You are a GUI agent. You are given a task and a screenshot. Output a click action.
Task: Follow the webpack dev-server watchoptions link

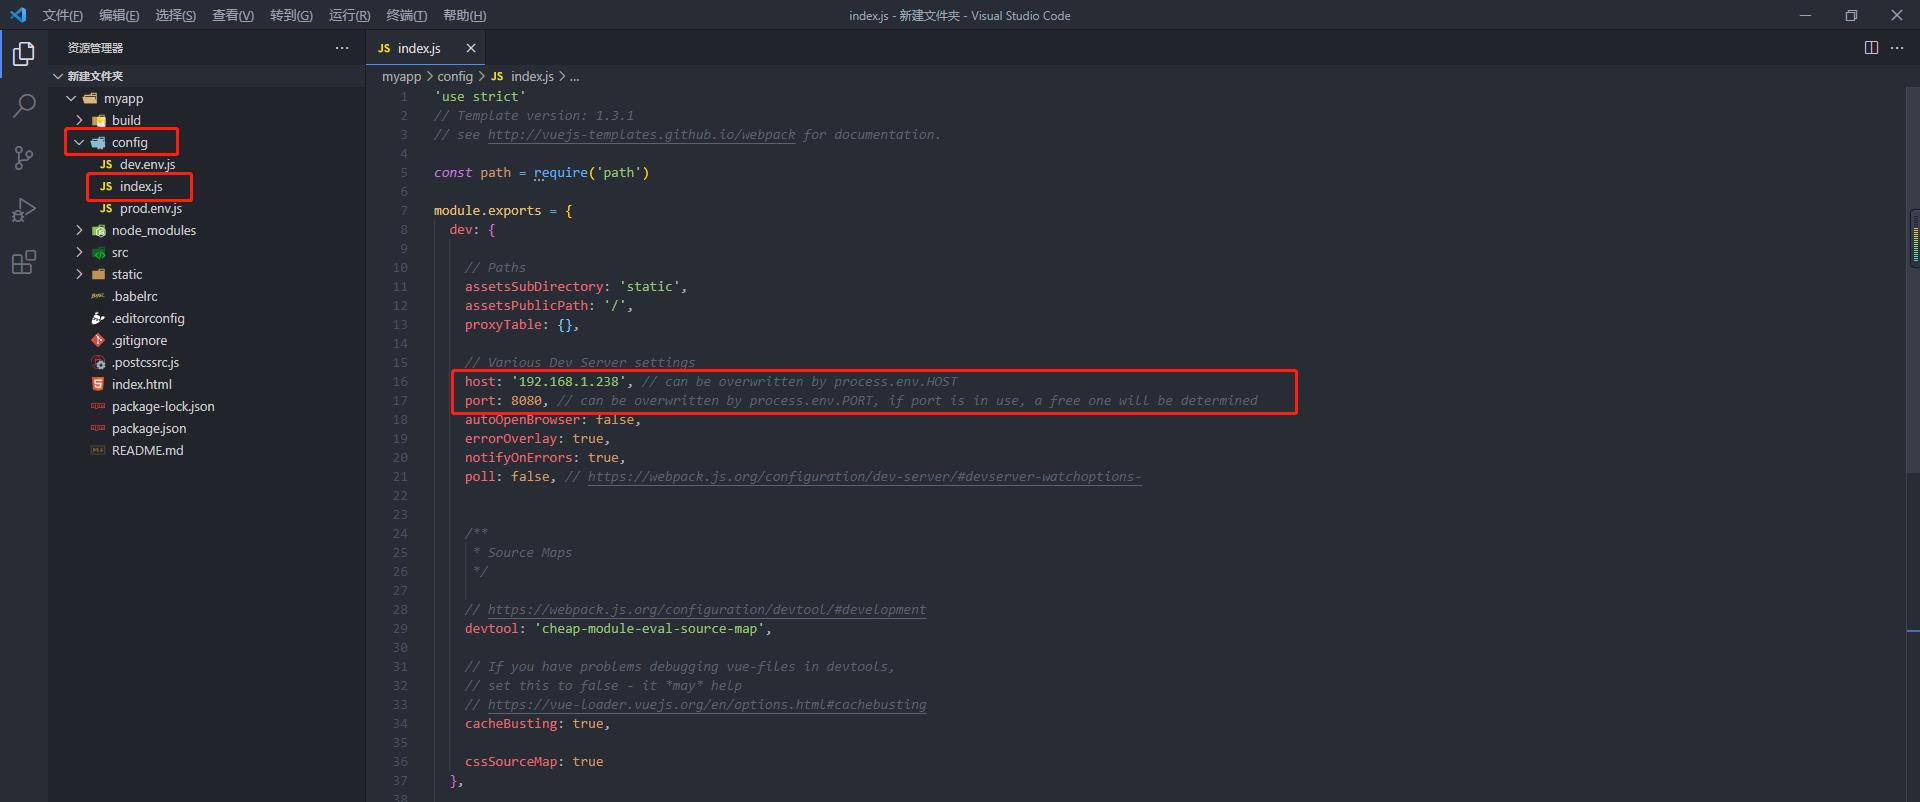pos(864,476)
